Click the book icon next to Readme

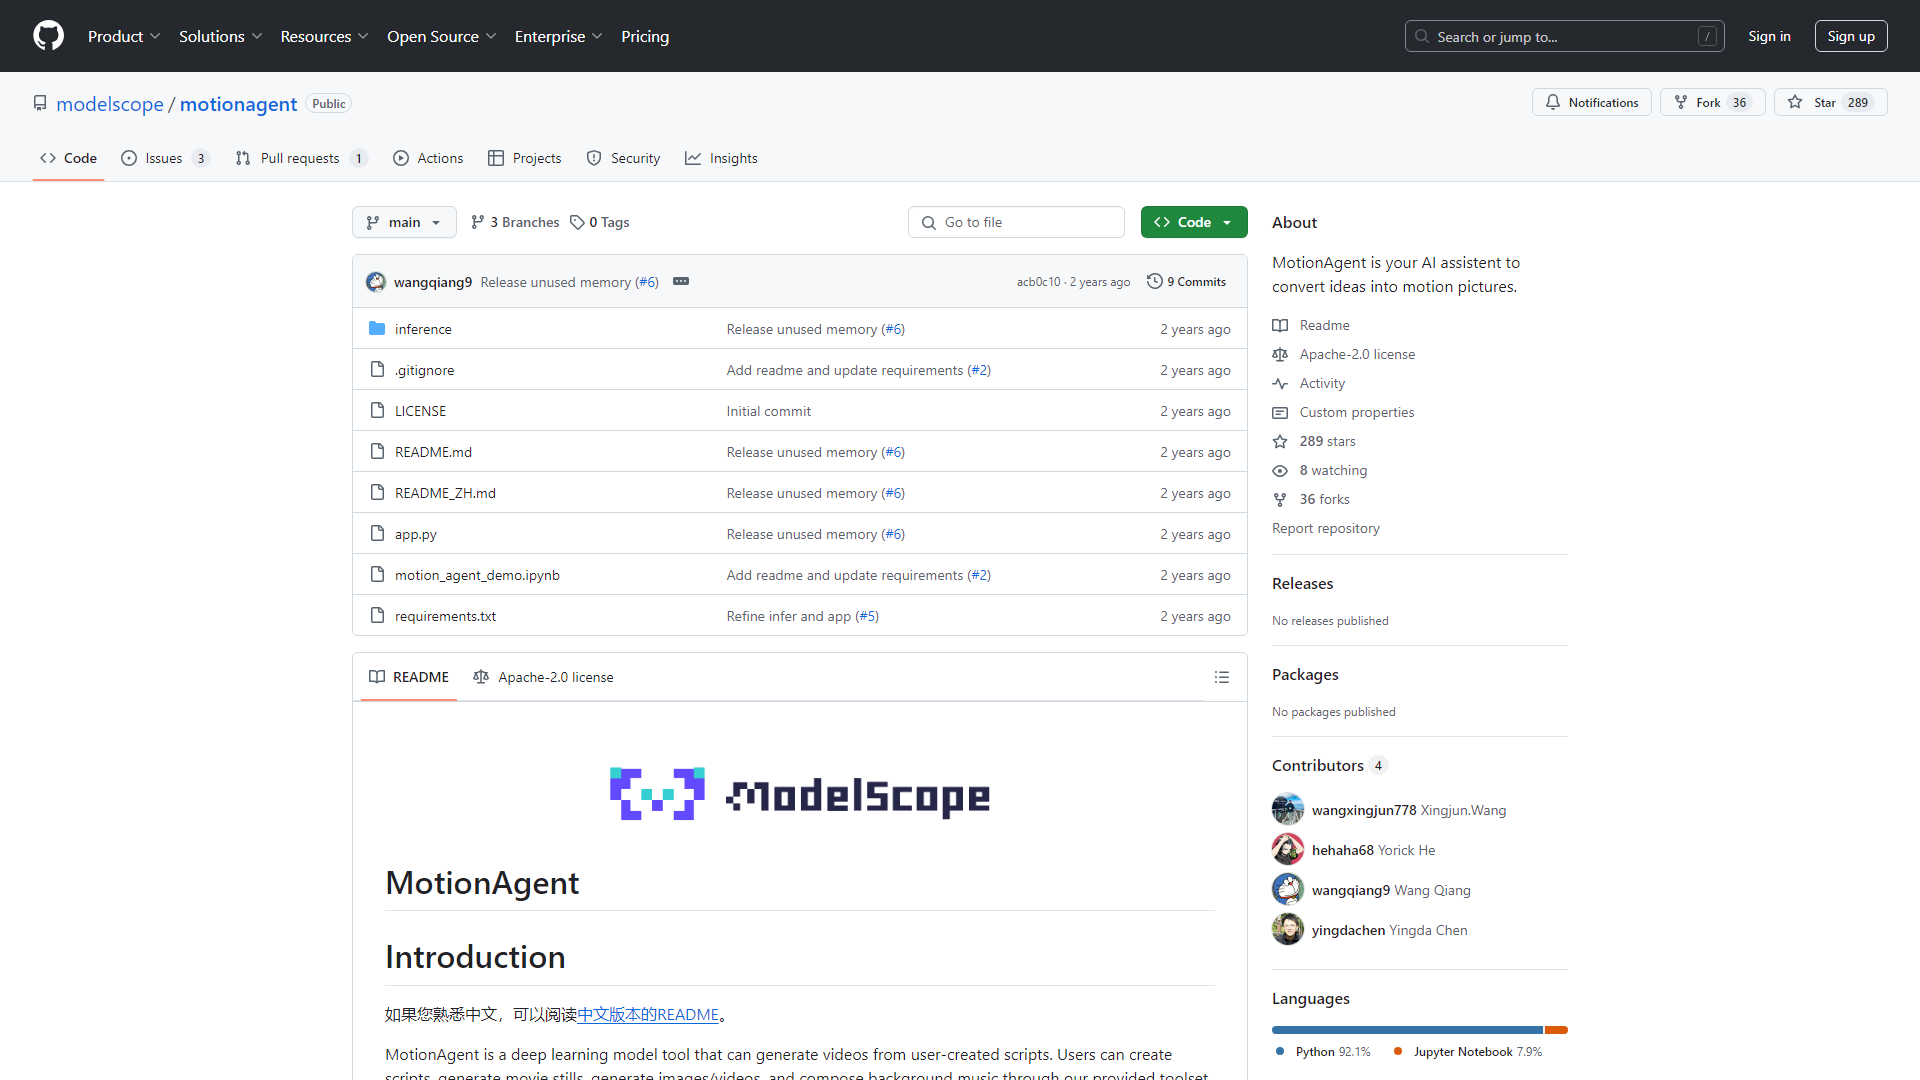point(1280,325)
